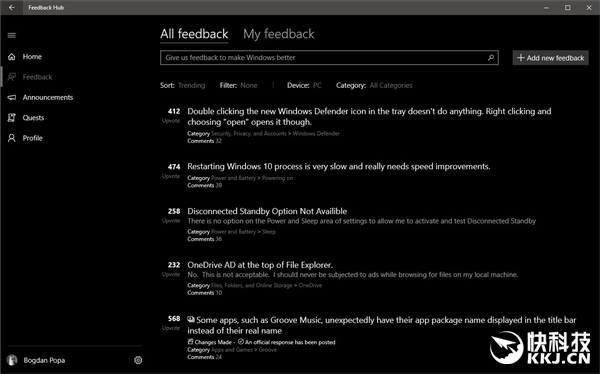
Task: Click the feedback search input field
Action: pos(329,58)
